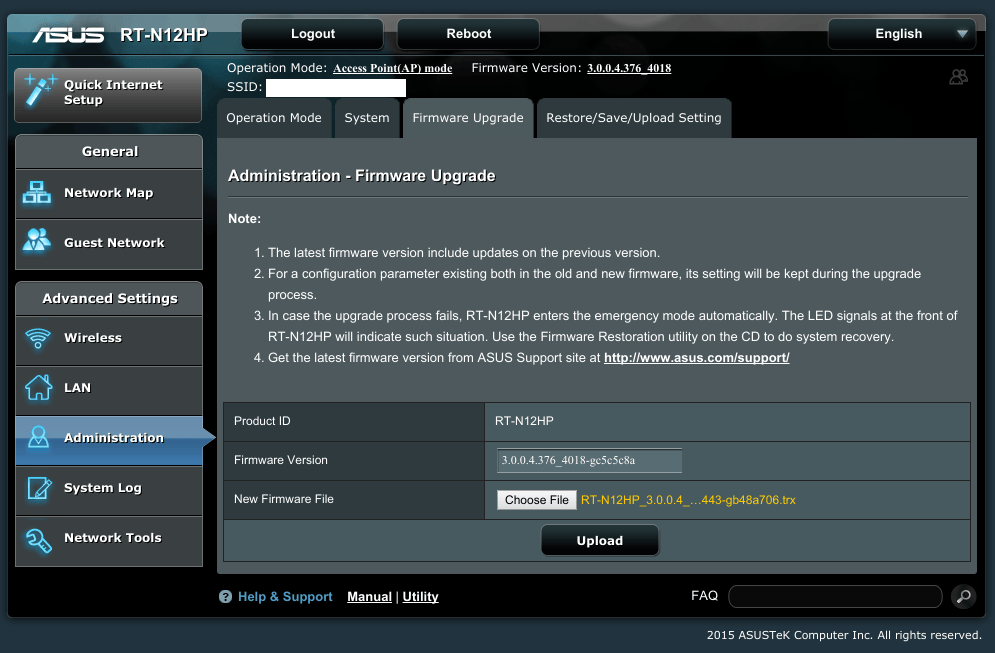Click the System Log notepad icon
This screenshot has height=653, width=995.
tap(39, 487)
